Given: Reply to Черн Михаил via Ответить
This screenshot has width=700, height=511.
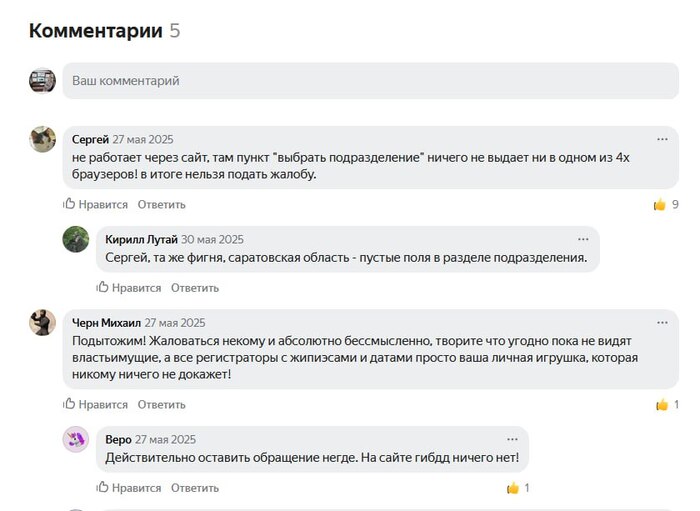Looking at the screenshot, I should point(161,405).
